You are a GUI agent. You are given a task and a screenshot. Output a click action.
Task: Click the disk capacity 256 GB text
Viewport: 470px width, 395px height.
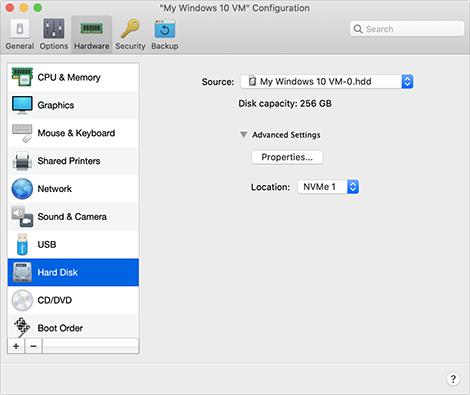(x=285, y=104)
